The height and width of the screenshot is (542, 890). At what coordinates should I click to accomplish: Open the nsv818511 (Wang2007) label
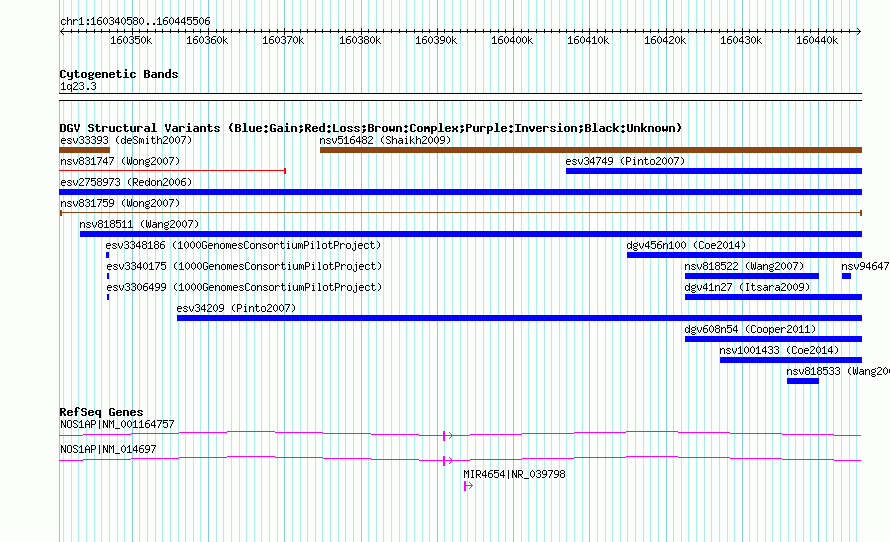tap(139, 224)
